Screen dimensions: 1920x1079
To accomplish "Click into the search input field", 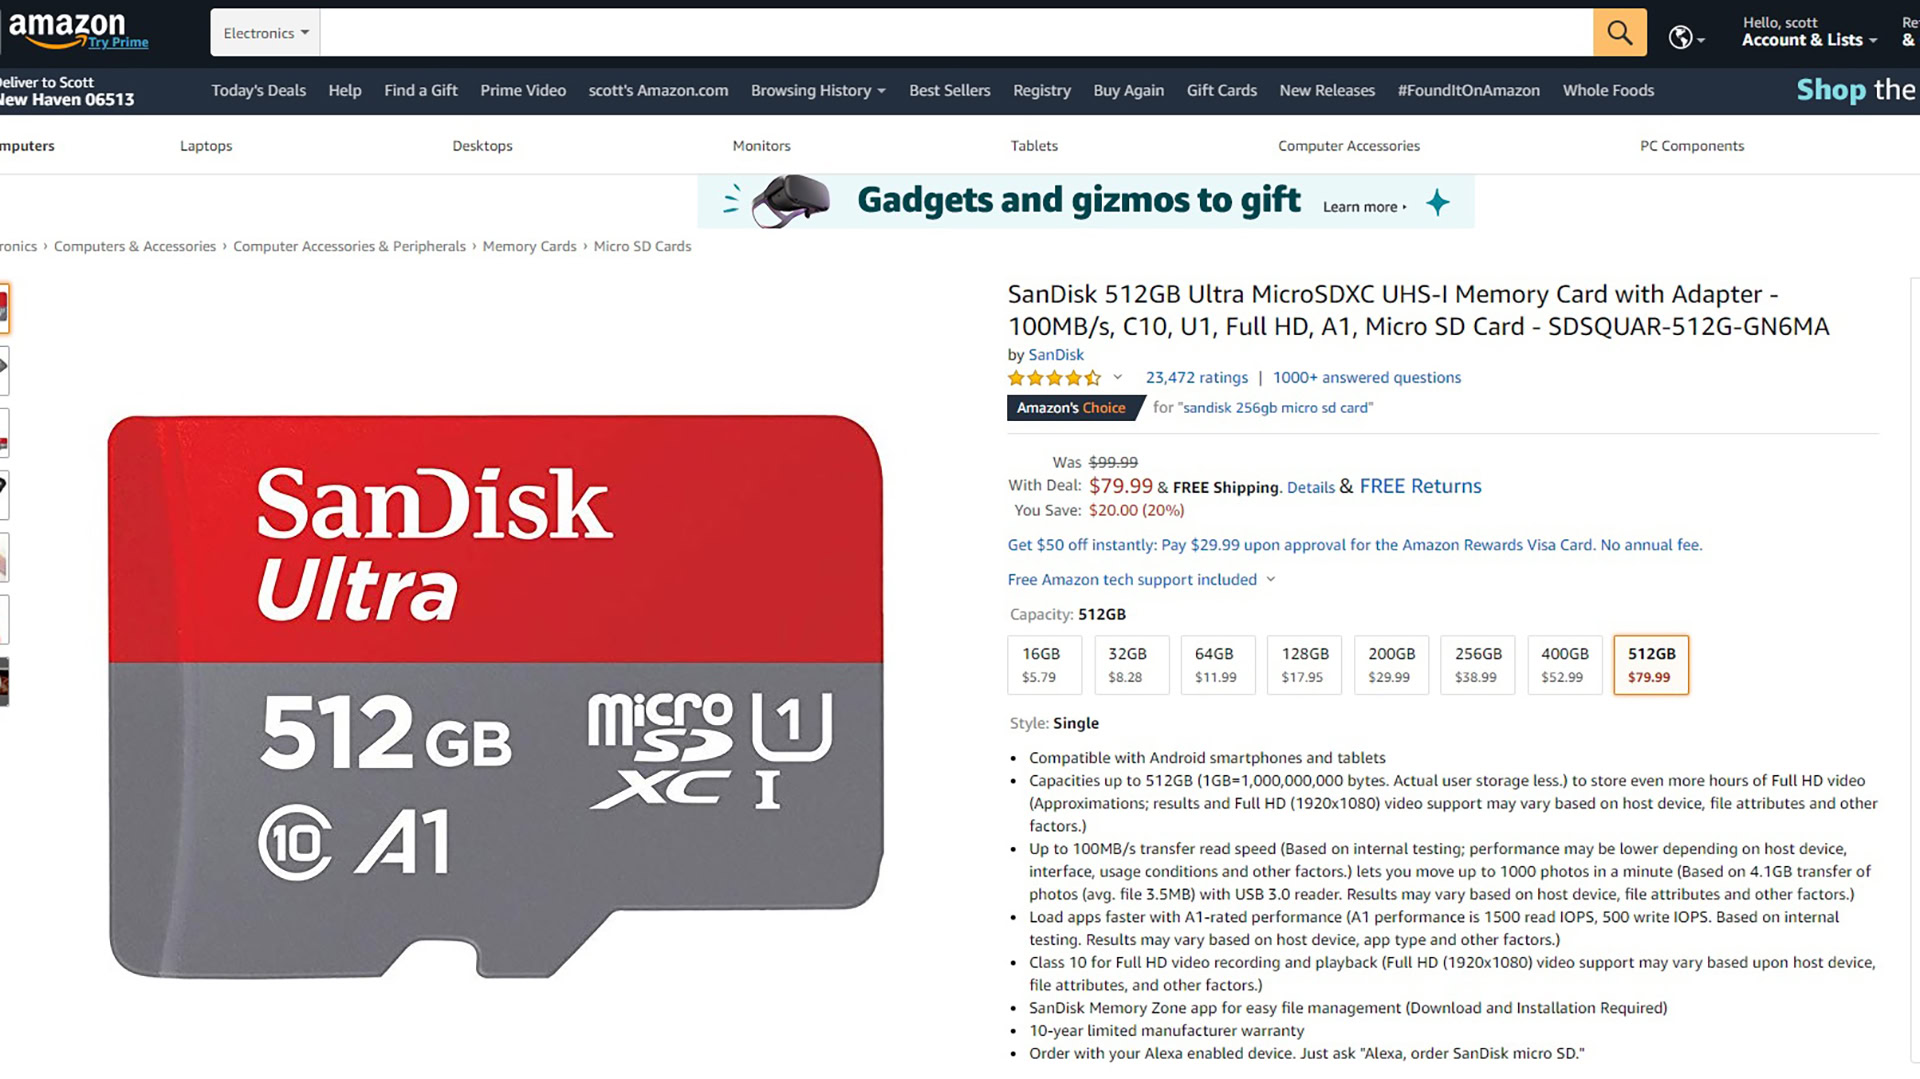I will tap(956, 33).
